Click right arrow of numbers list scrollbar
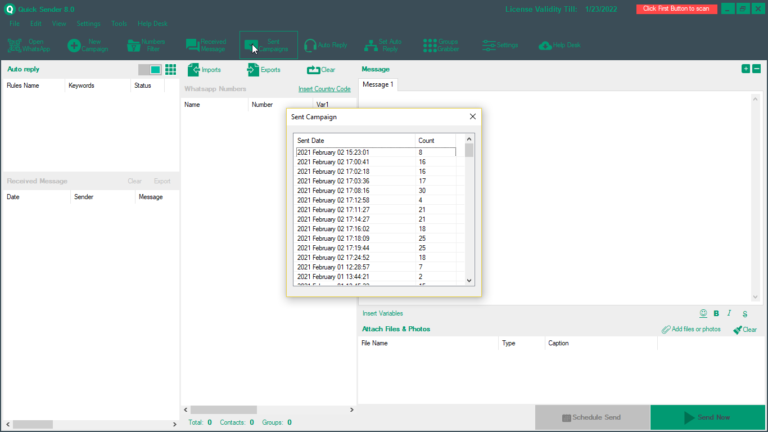 point(351,409)
